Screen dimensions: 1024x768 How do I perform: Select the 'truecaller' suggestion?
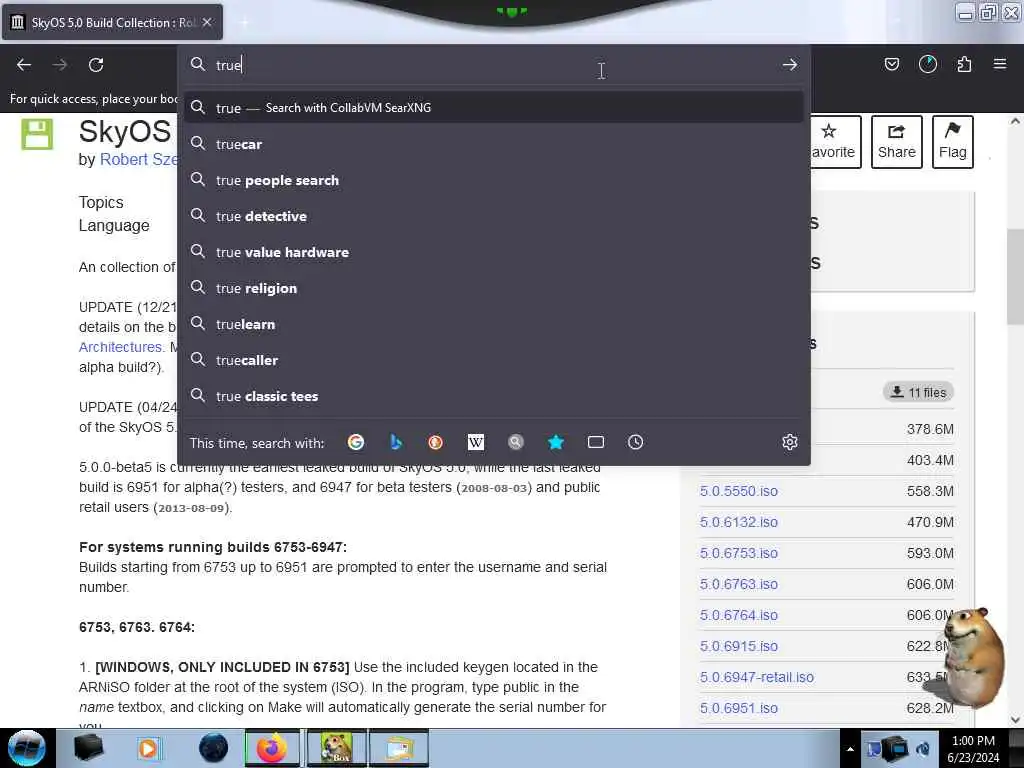493,360
